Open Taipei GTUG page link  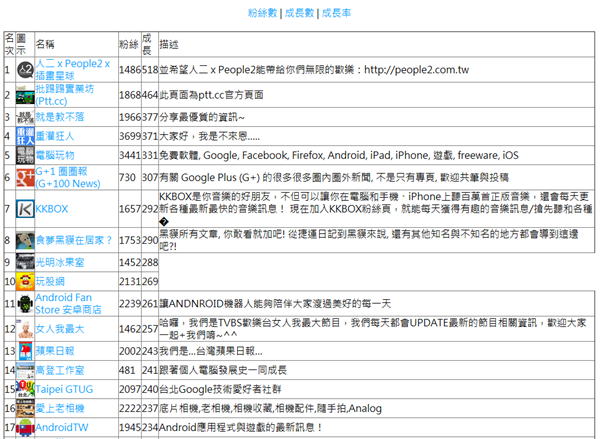click(64, 389)
